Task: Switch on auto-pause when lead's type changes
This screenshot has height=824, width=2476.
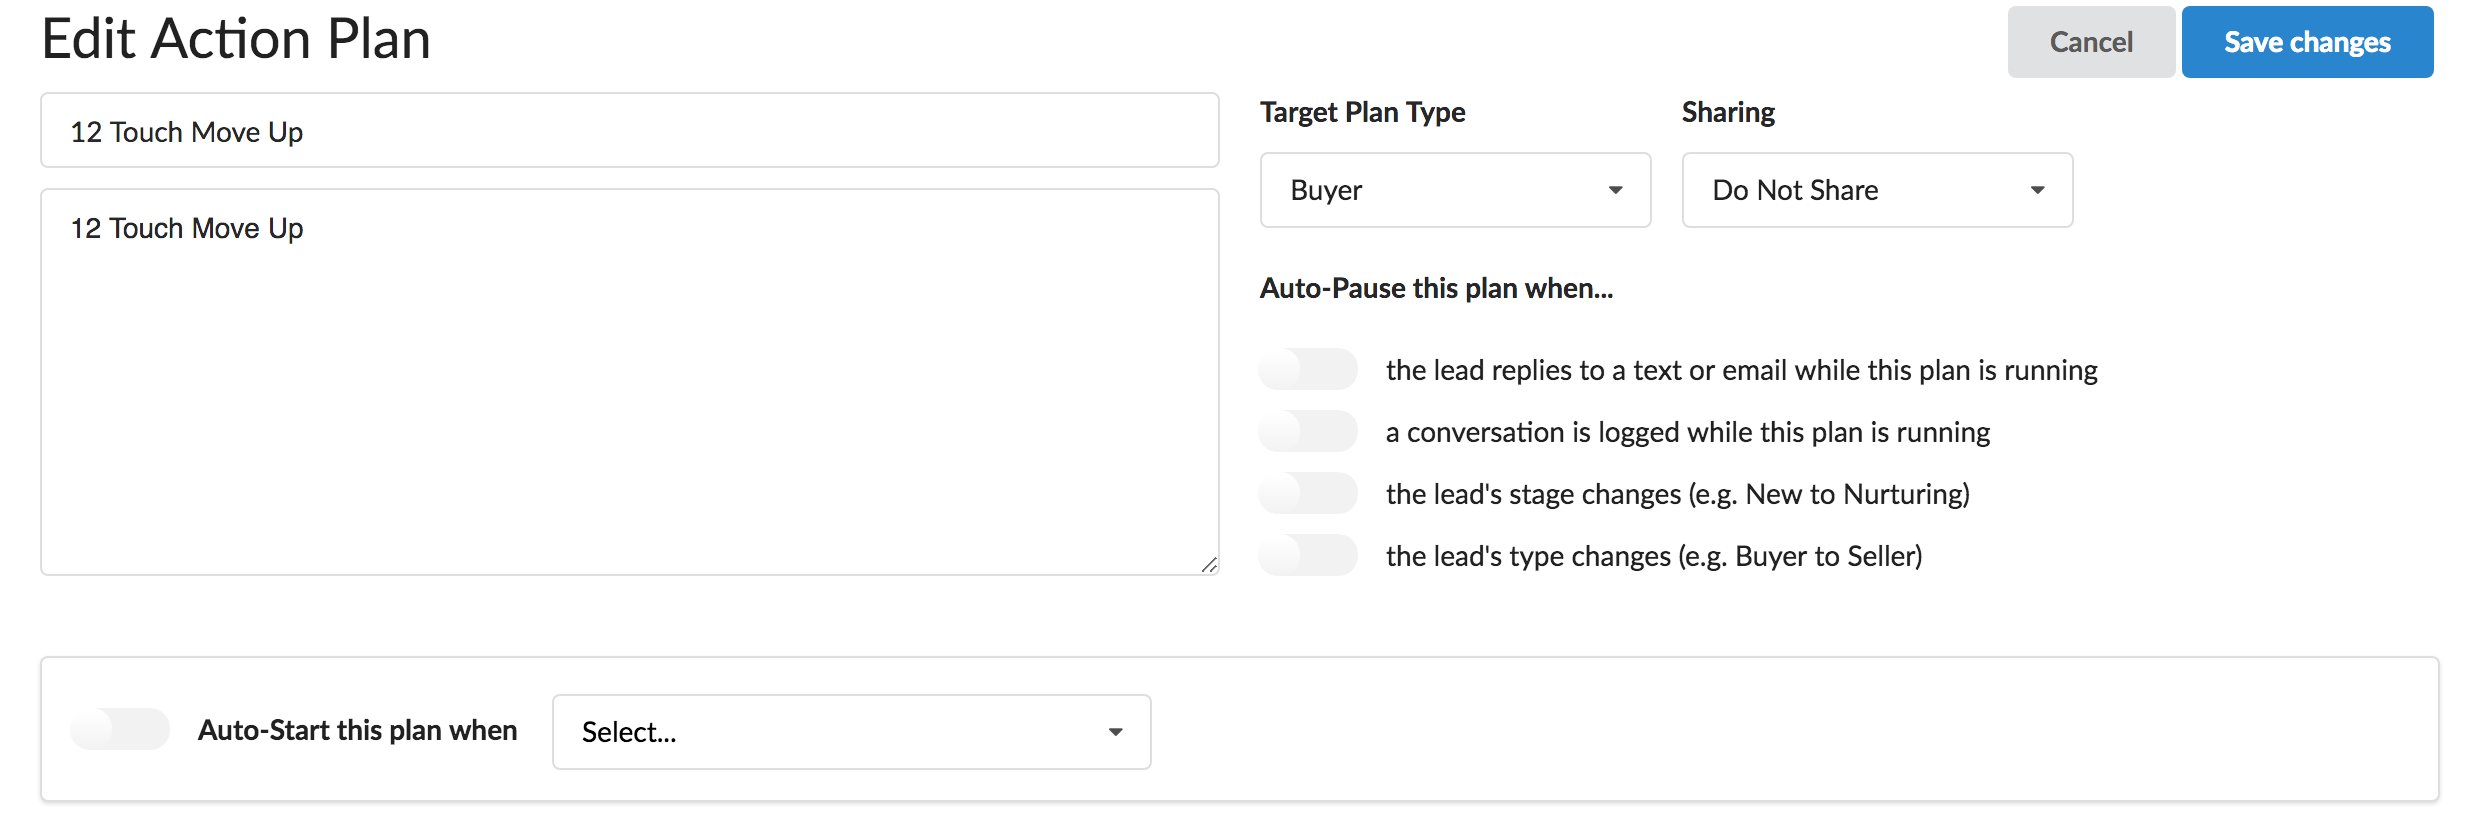Action: [1307, 555]
